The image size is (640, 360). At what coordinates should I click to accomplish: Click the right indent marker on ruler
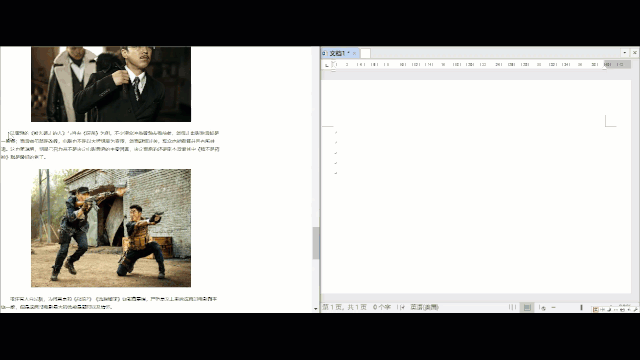[604, 69]
